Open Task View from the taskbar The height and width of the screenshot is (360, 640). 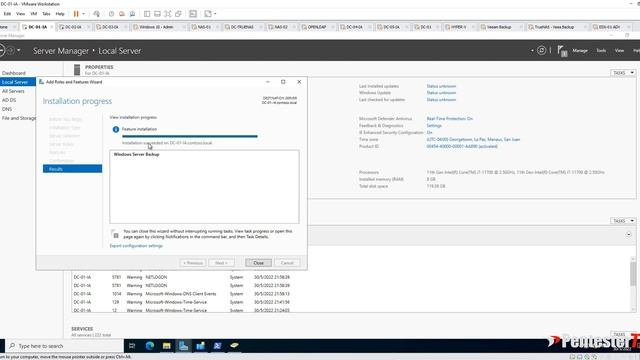132,346
